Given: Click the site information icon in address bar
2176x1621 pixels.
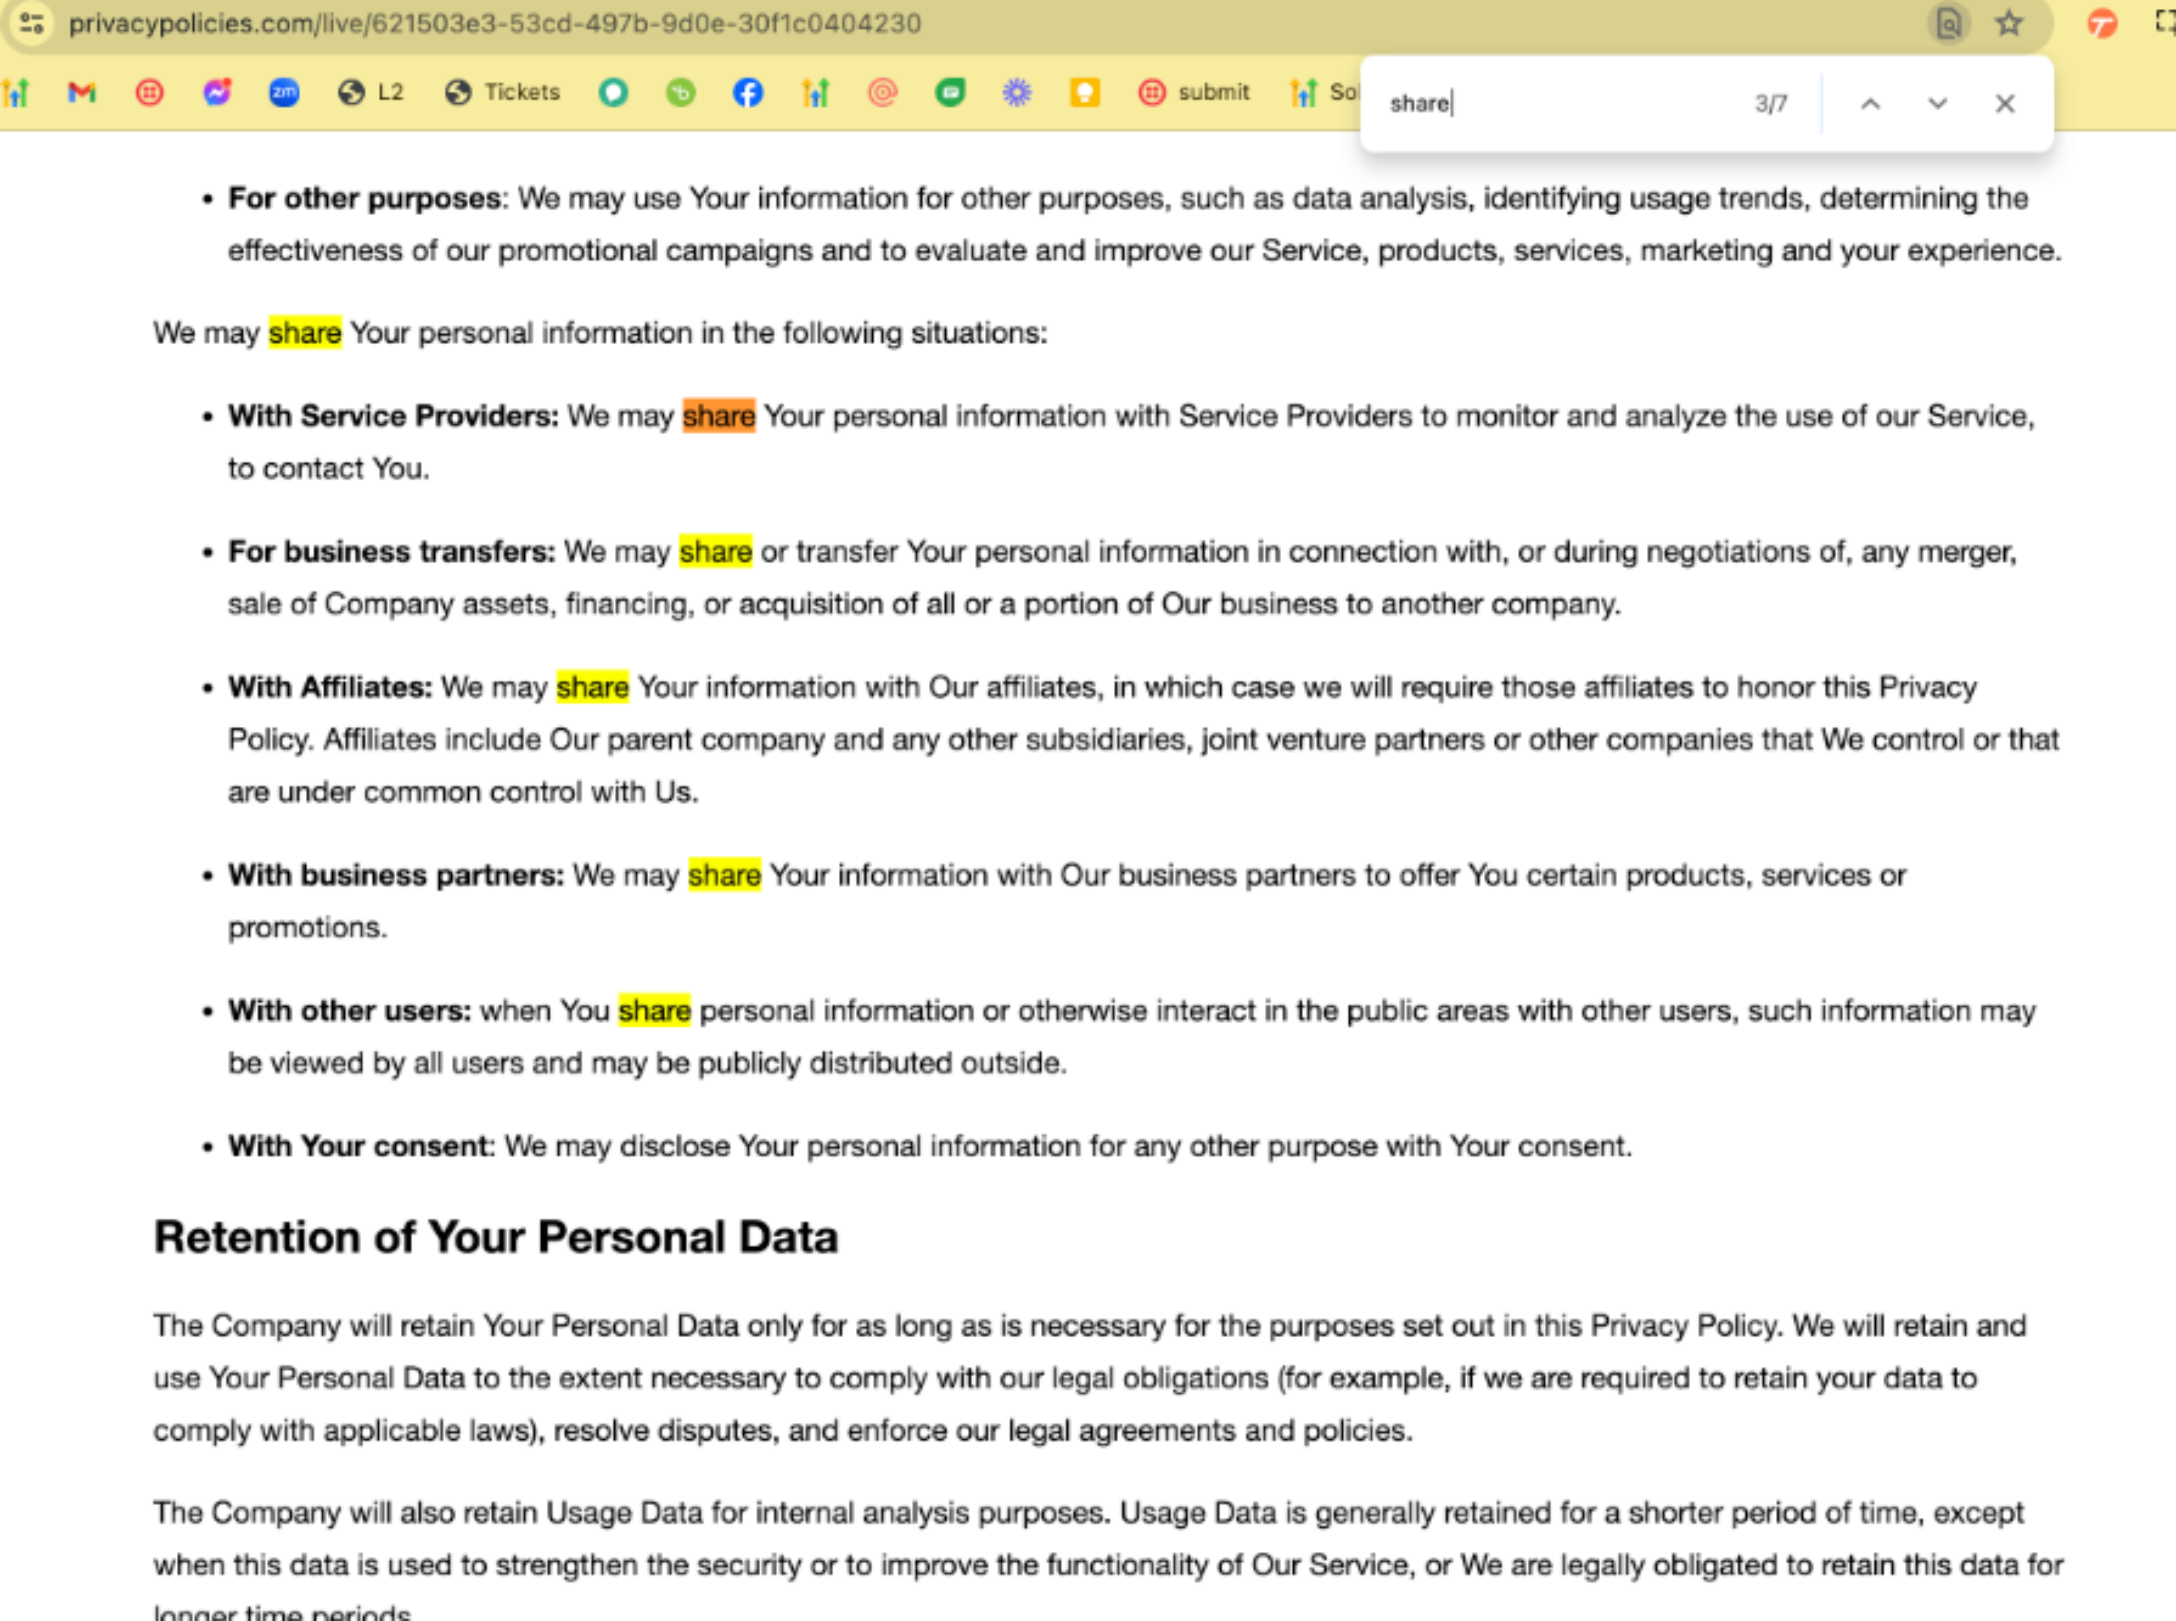Looking at the screenshot, I should [32, 23].
